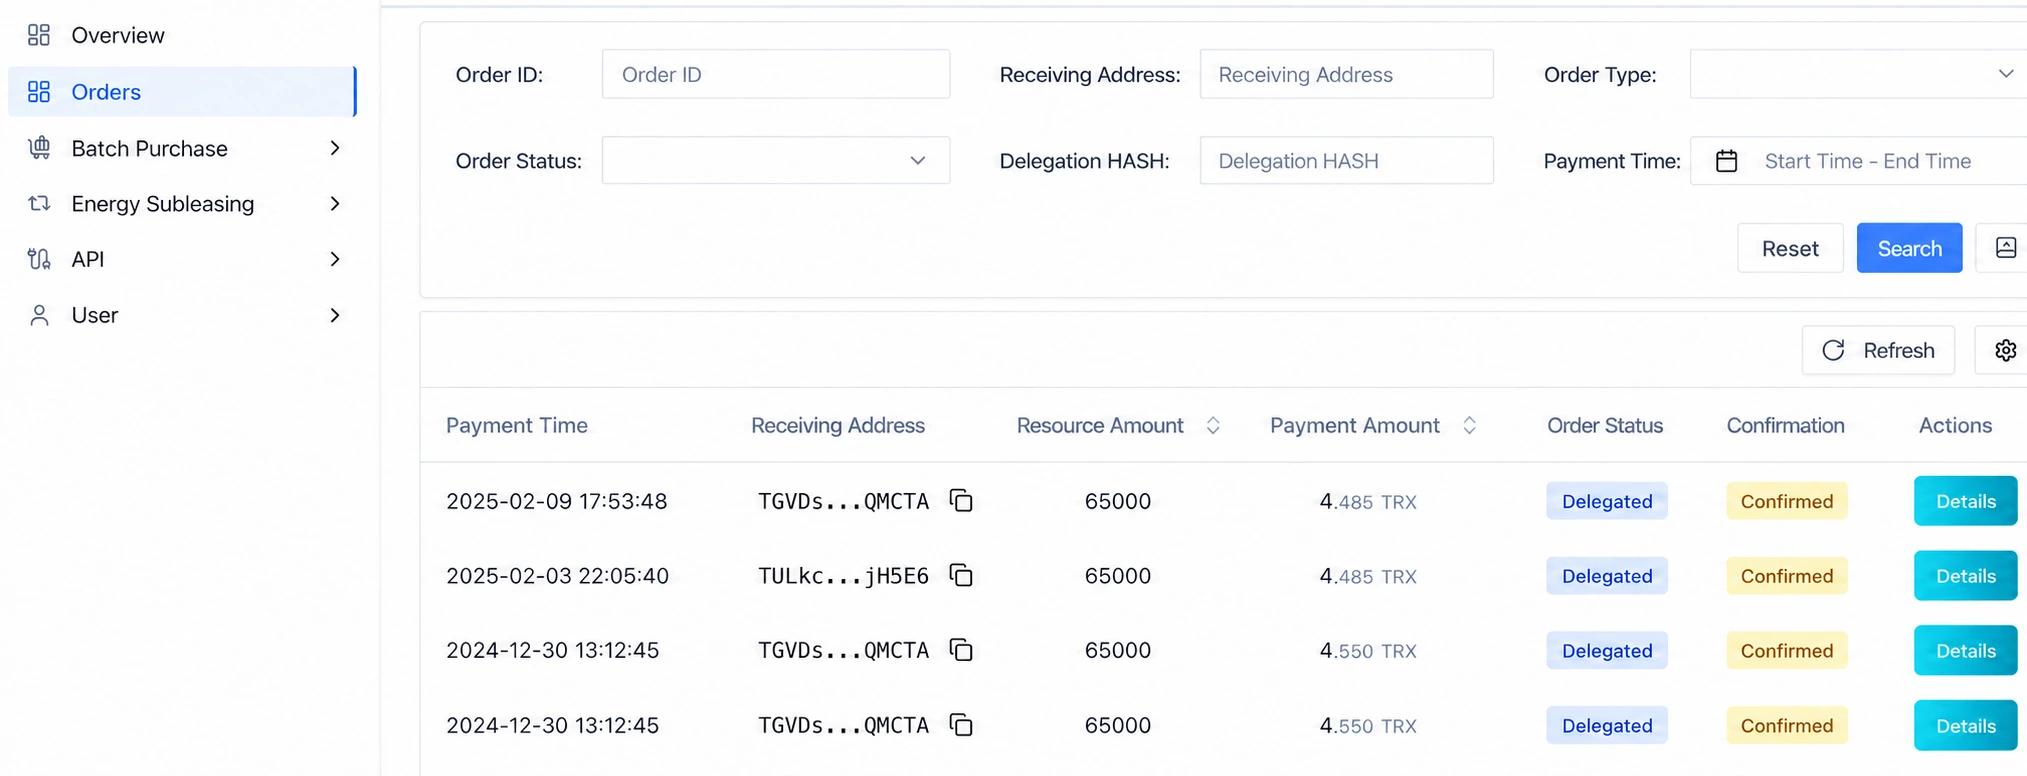Image resolution: width=2027 pixels, height=776 pixels.
Task: Click the Batch Purchase cart icon
Action: point(39,148)
